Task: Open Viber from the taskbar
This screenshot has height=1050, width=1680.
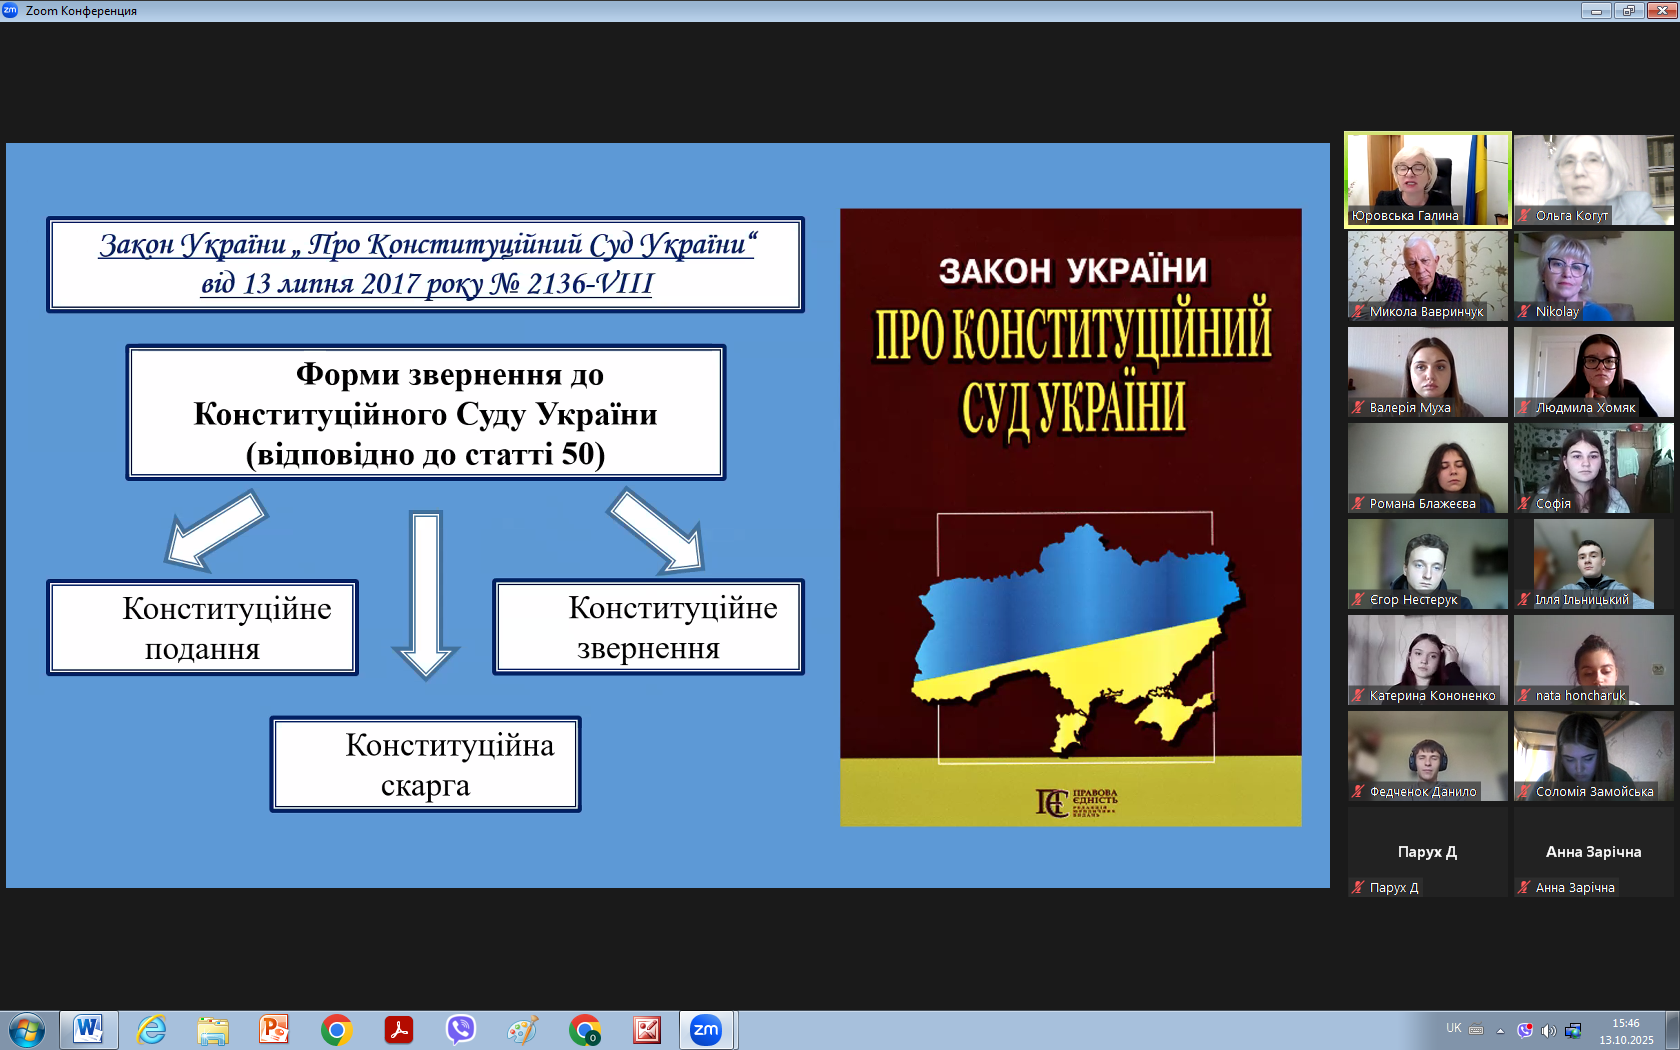Action: point(460,1029)
